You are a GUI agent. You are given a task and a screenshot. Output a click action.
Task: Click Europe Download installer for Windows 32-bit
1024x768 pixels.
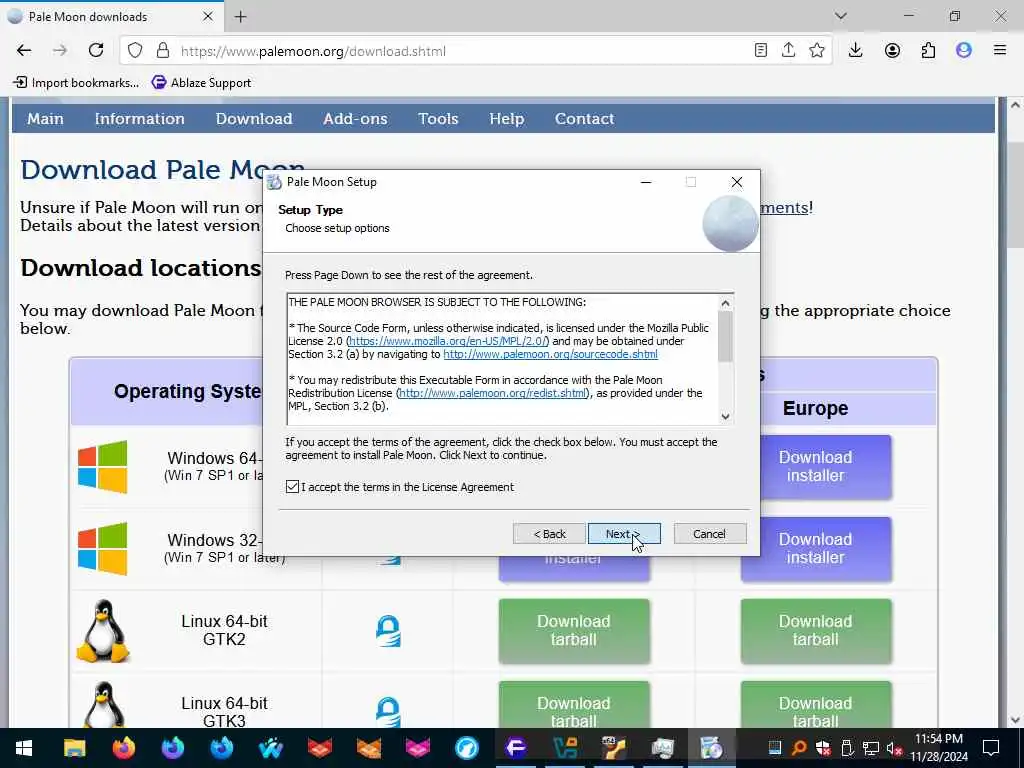tap(816, 549)
